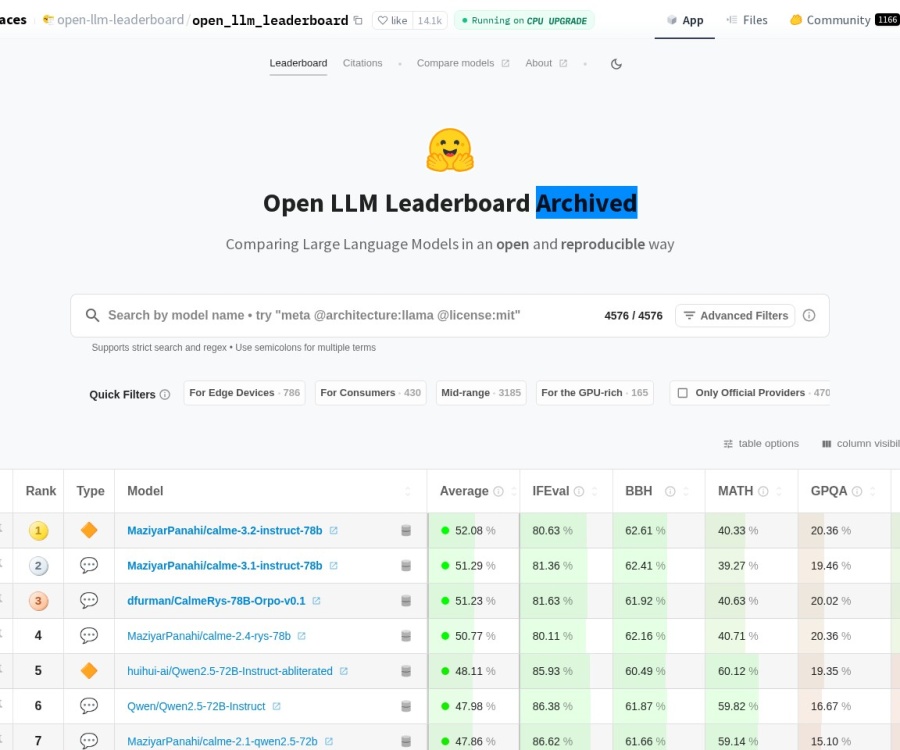Open the Citations nav item
900x750 pixels.
(362, 63)
